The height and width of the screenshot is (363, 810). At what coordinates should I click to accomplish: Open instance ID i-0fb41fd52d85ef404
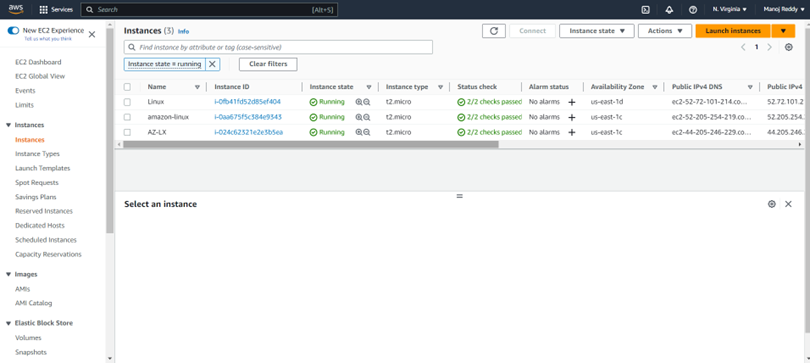point(247,102)
